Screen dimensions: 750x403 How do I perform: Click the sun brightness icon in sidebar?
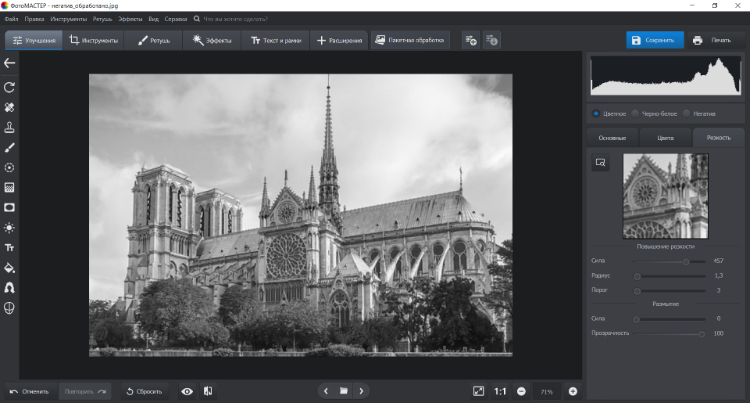pyautogui.click(x=9, y=227)
